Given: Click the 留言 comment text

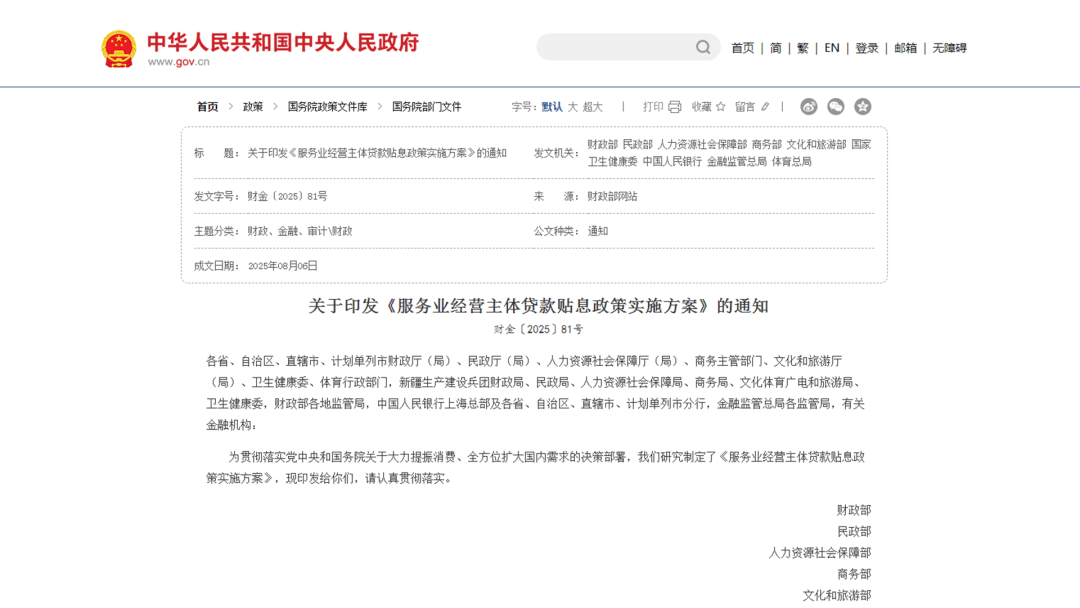Looking at the screenshot, I should coord(745,107).
